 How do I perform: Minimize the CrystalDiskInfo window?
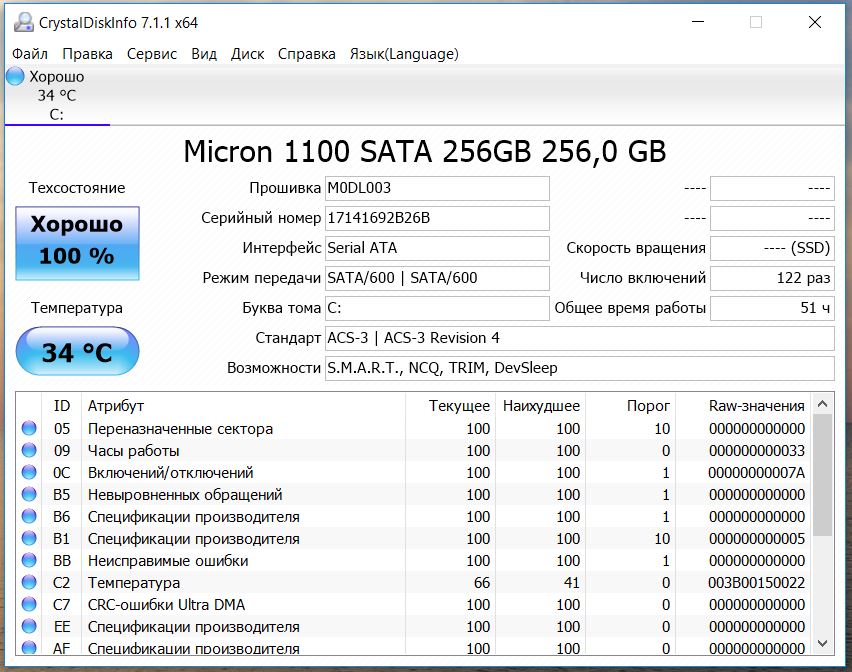(698, 22)
